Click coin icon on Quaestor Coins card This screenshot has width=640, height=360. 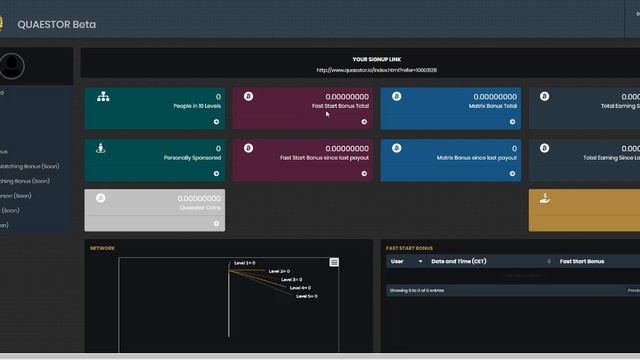pos(101,198)
